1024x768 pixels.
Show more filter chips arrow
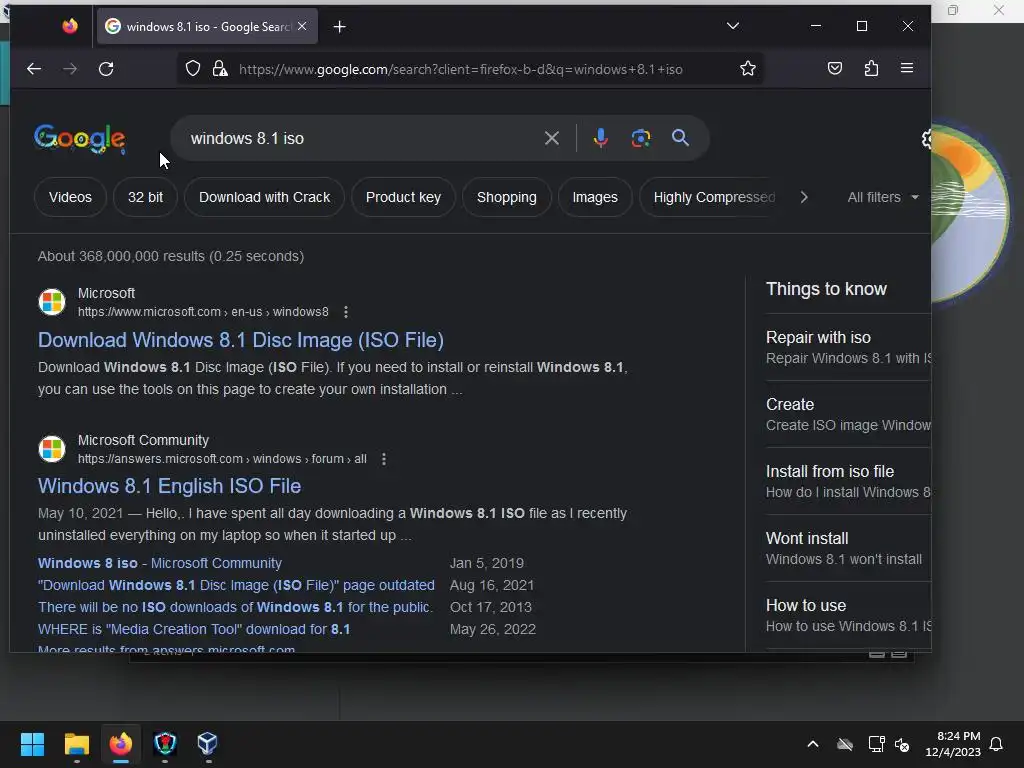tap(804, 197)
